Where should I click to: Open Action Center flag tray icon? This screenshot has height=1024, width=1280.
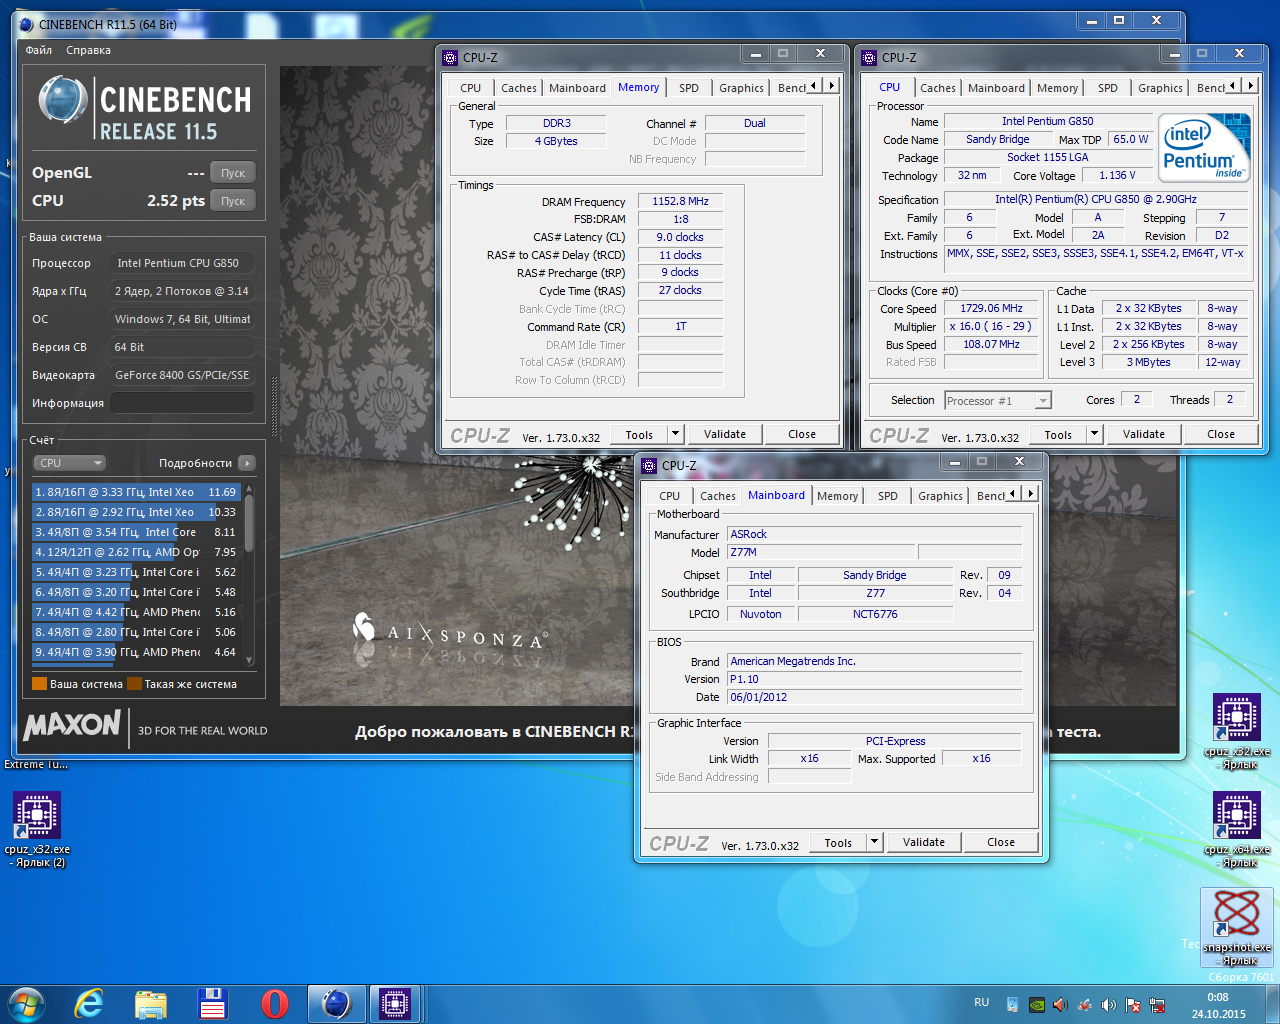1133,1005
